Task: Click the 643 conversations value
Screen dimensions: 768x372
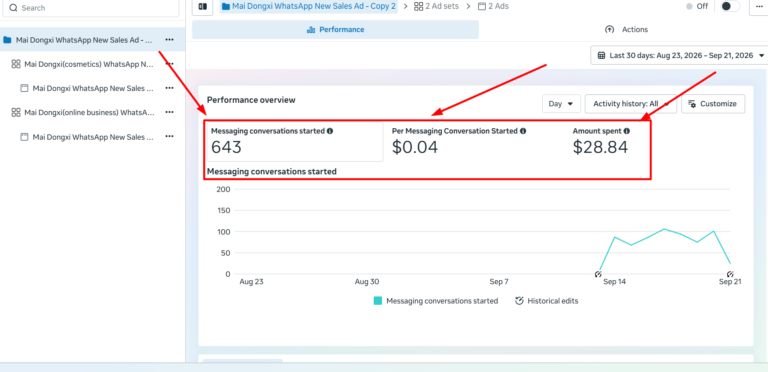Action: pos(226,147)
